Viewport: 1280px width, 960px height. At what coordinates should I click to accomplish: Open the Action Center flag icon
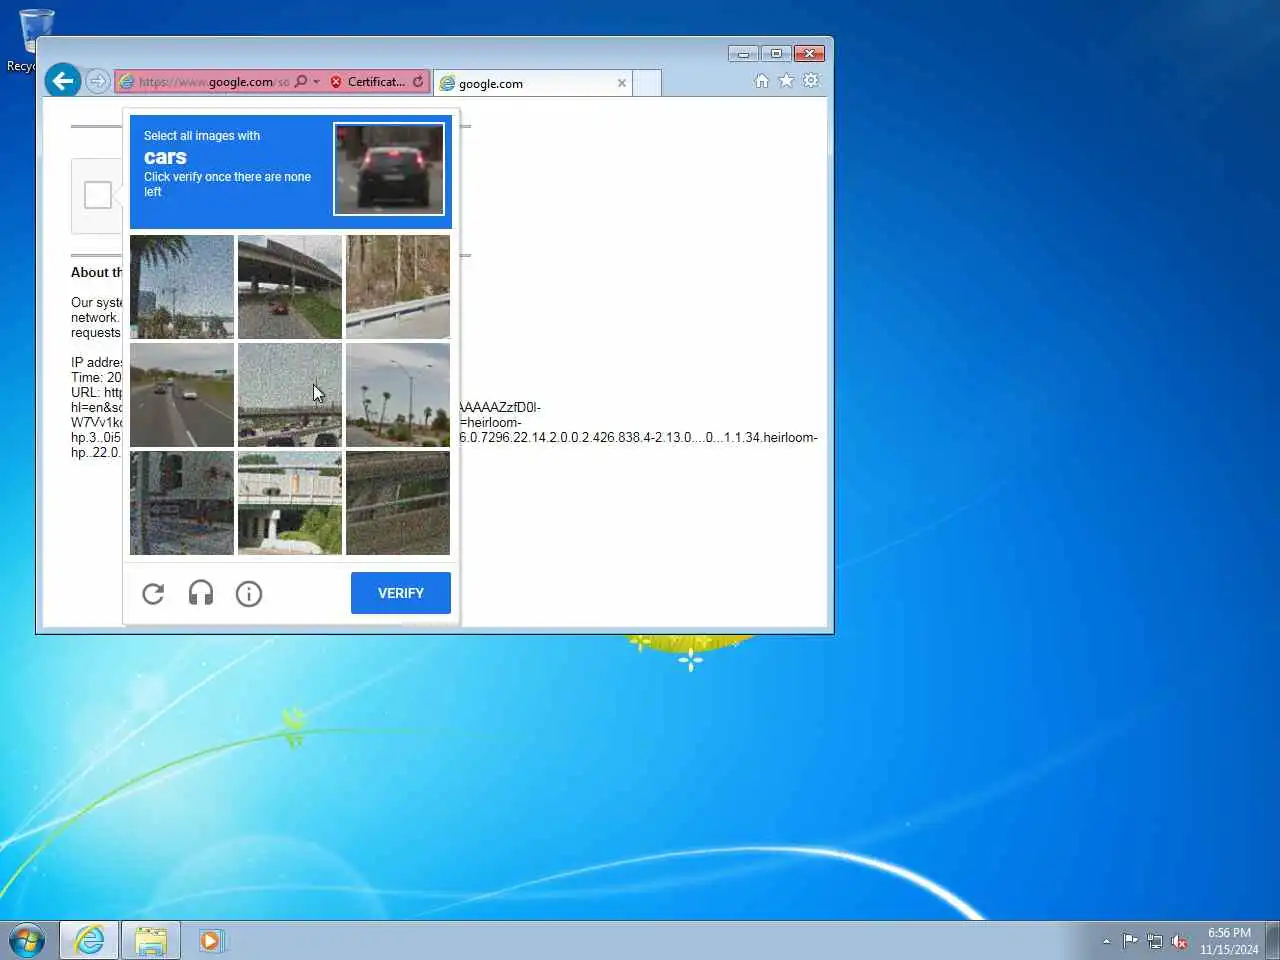coord(1130,941)
